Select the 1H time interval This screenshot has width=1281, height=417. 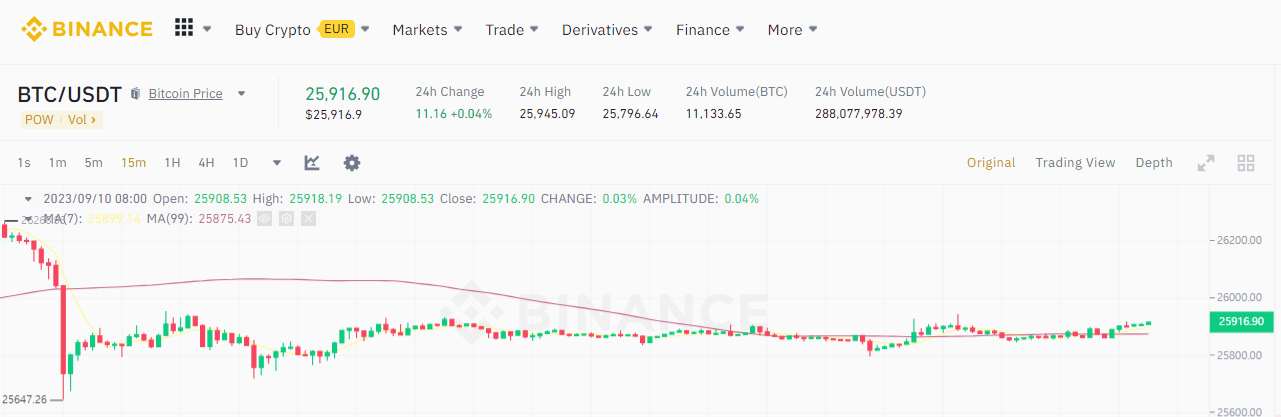tap(172, 163)
